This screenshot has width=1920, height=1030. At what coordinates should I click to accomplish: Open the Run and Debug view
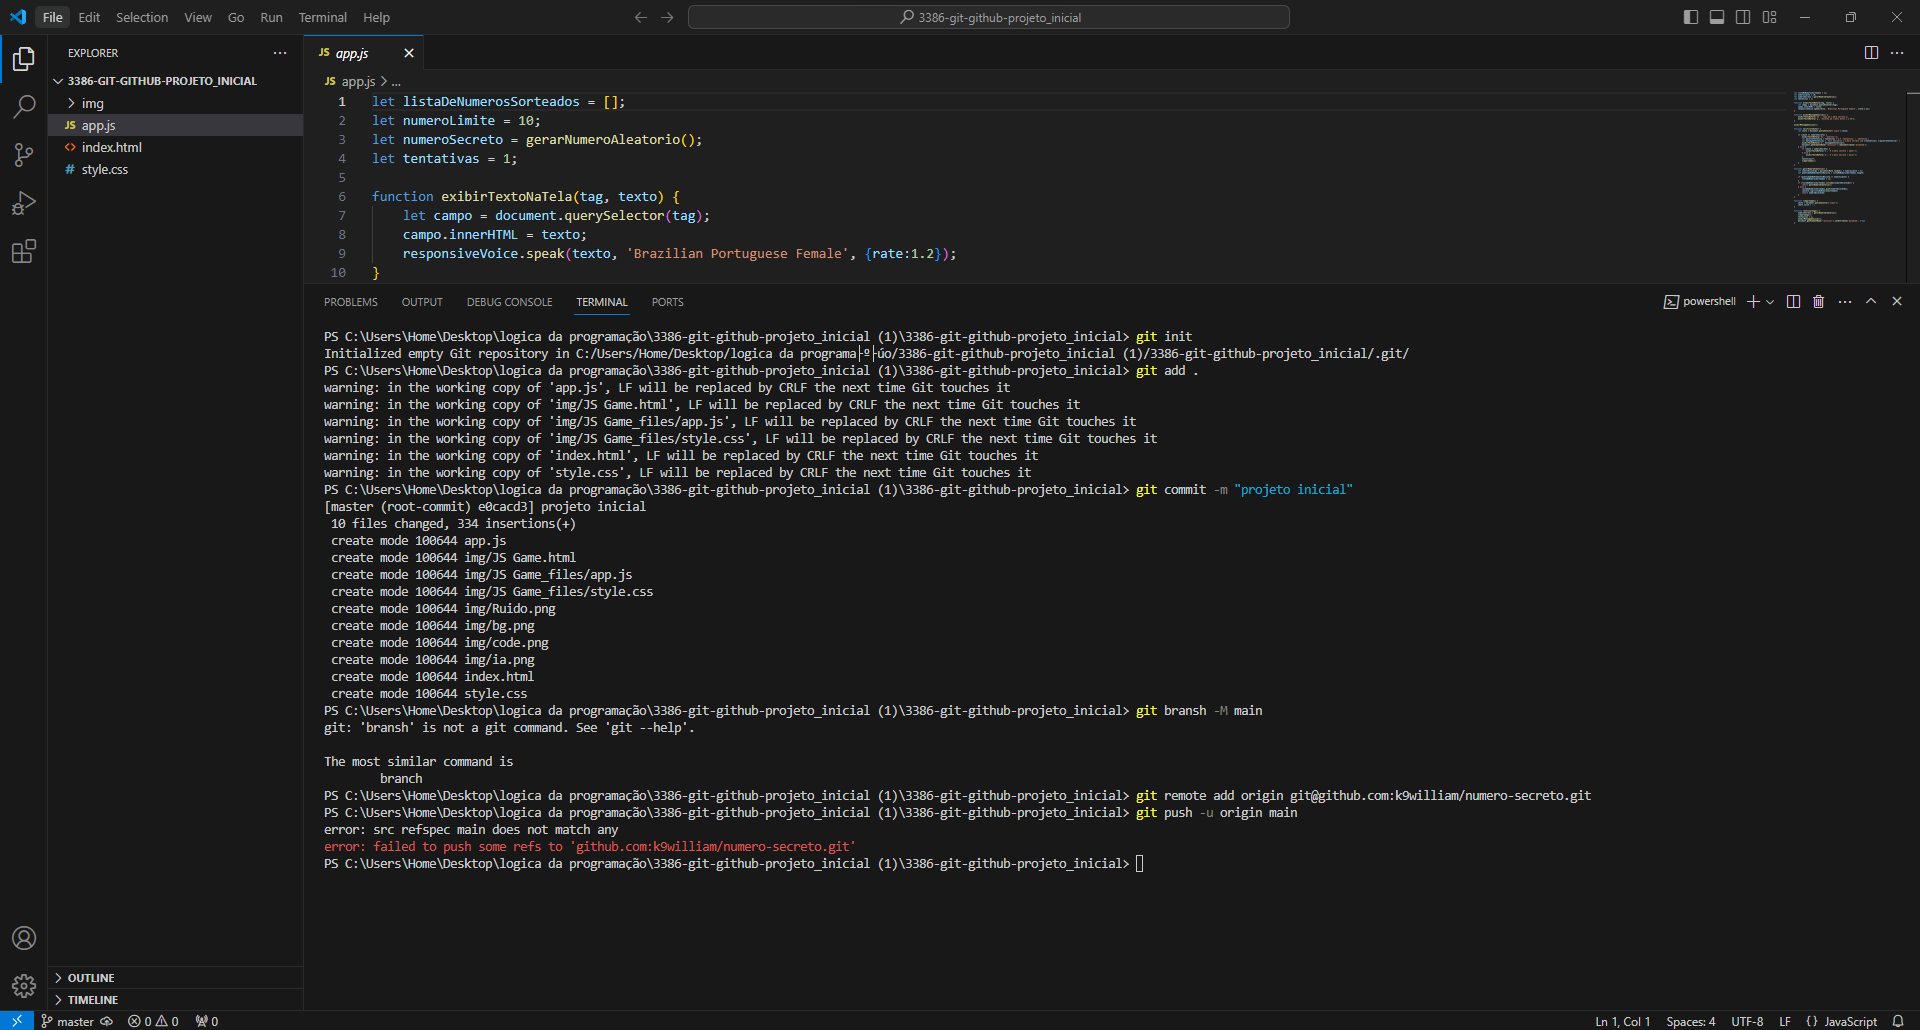[x=24, y=203]
